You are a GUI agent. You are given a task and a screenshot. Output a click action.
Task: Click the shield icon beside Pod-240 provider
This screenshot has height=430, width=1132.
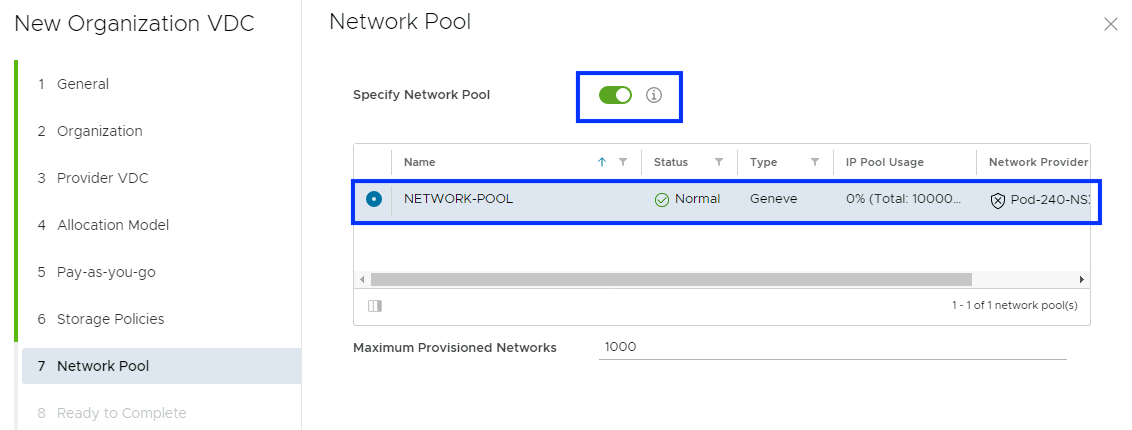(997, 199)
